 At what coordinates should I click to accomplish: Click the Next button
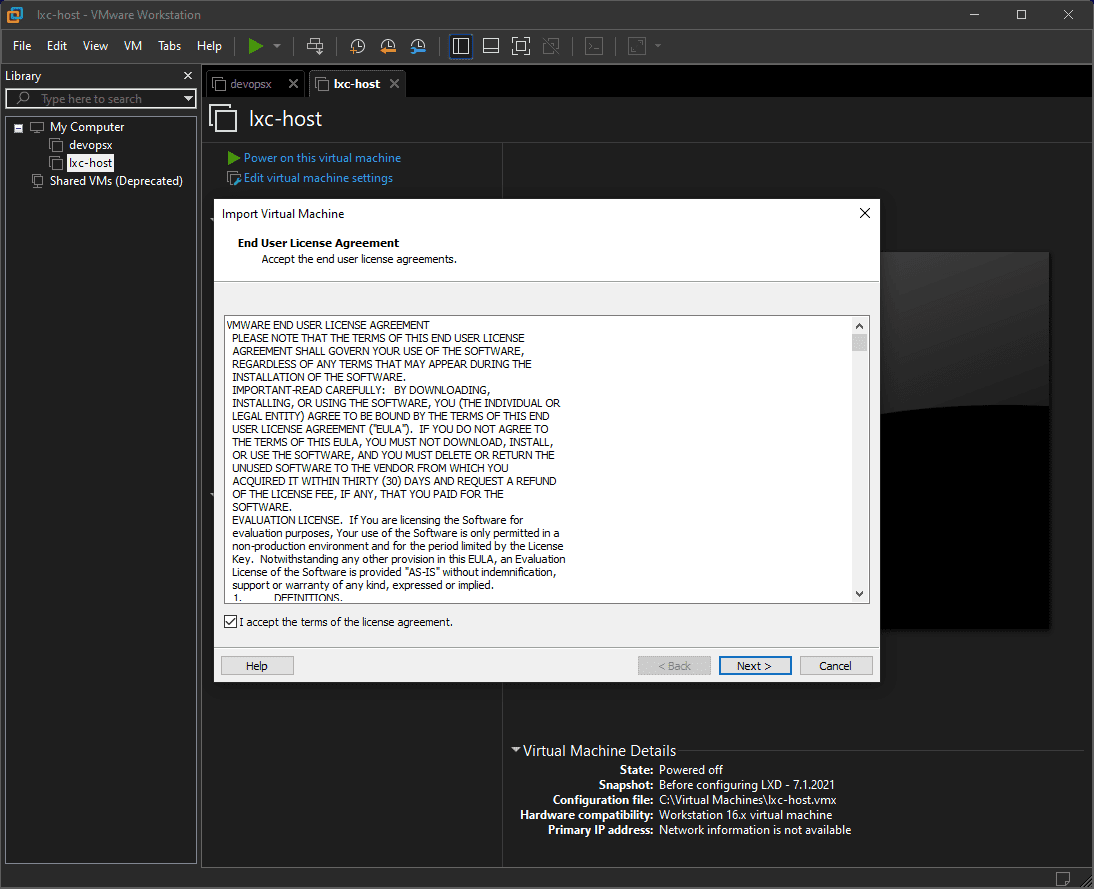tap(755, 666)
